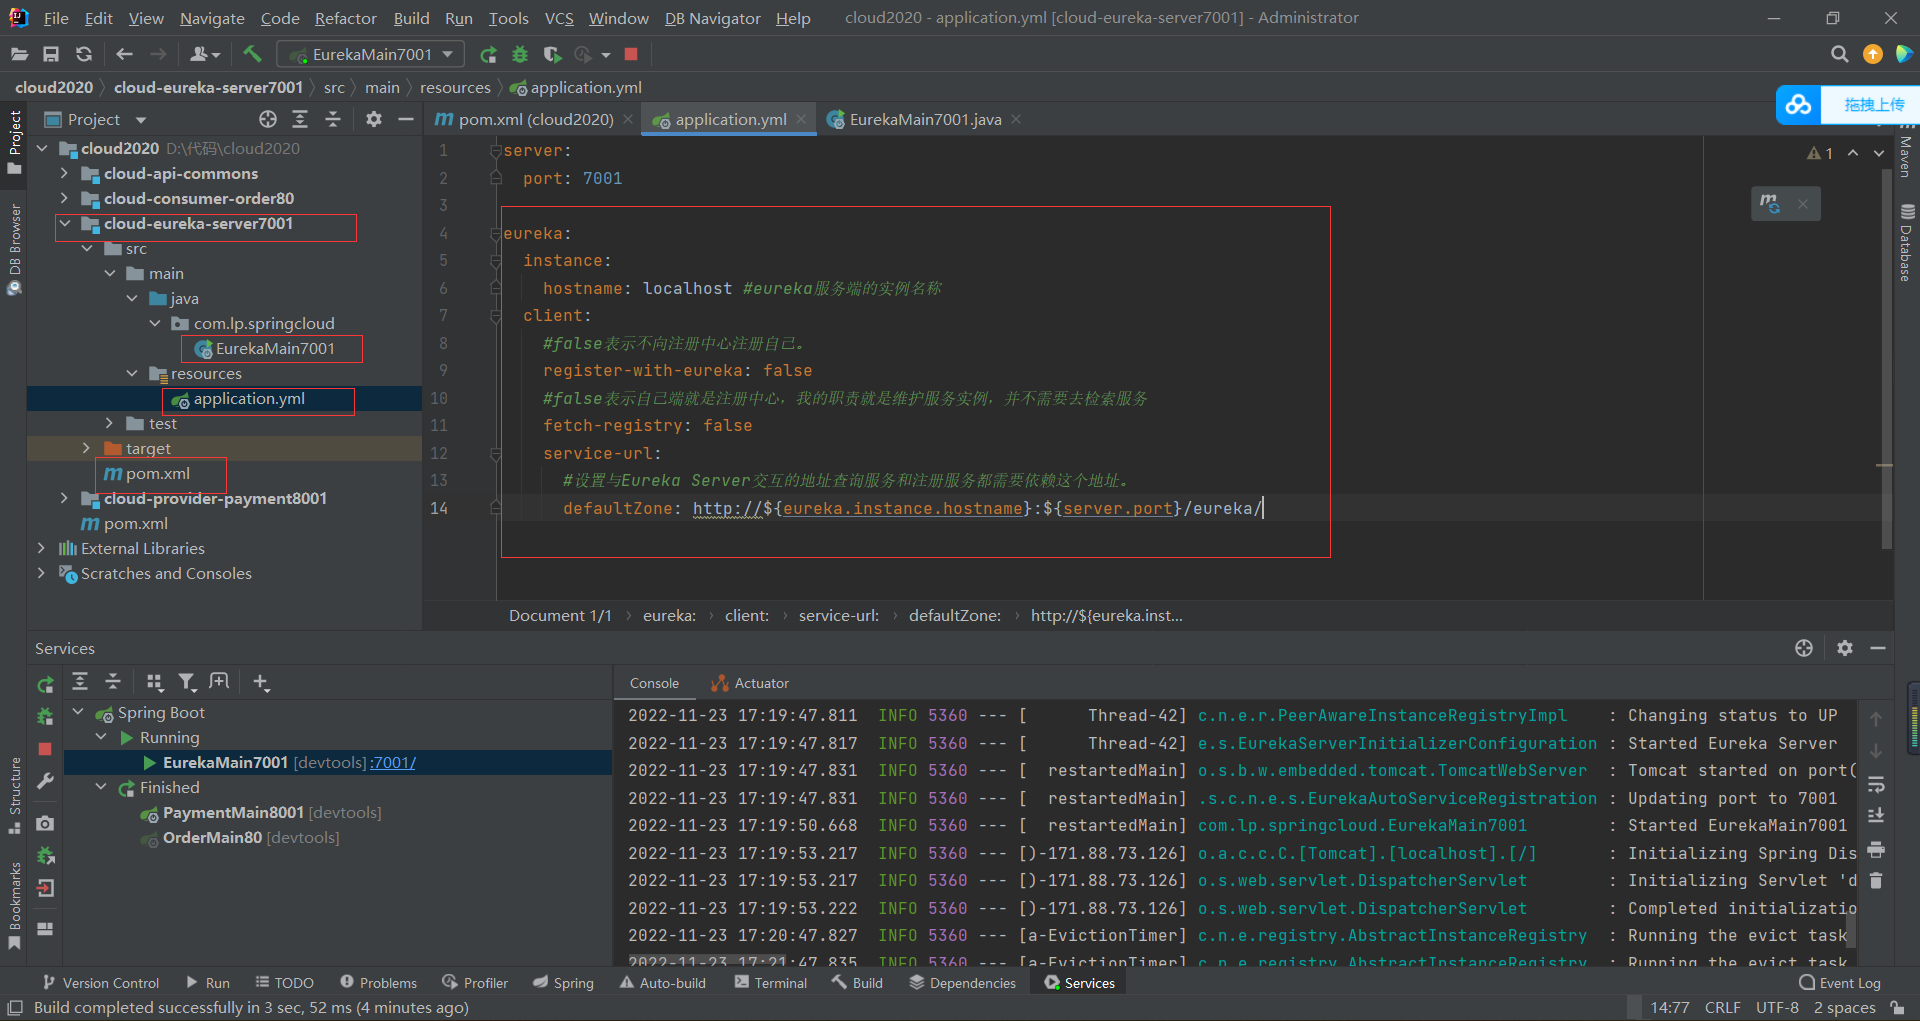The image size is (1920, 1021).
Task: Click the Save All icon
Action: click(x=51, y=54)
